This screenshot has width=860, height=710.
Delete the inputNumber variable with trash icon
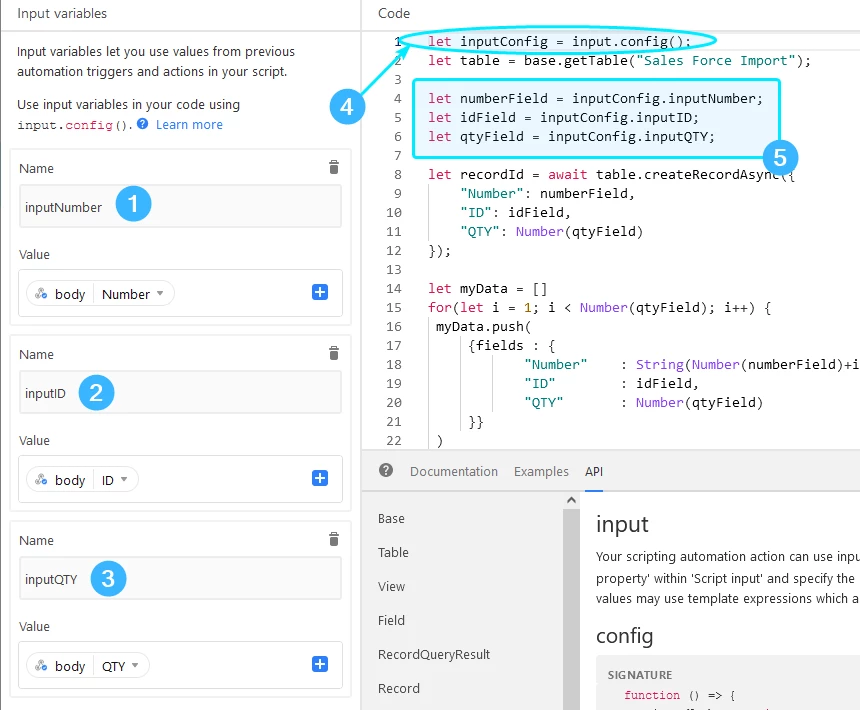click(x=333, y=167)
